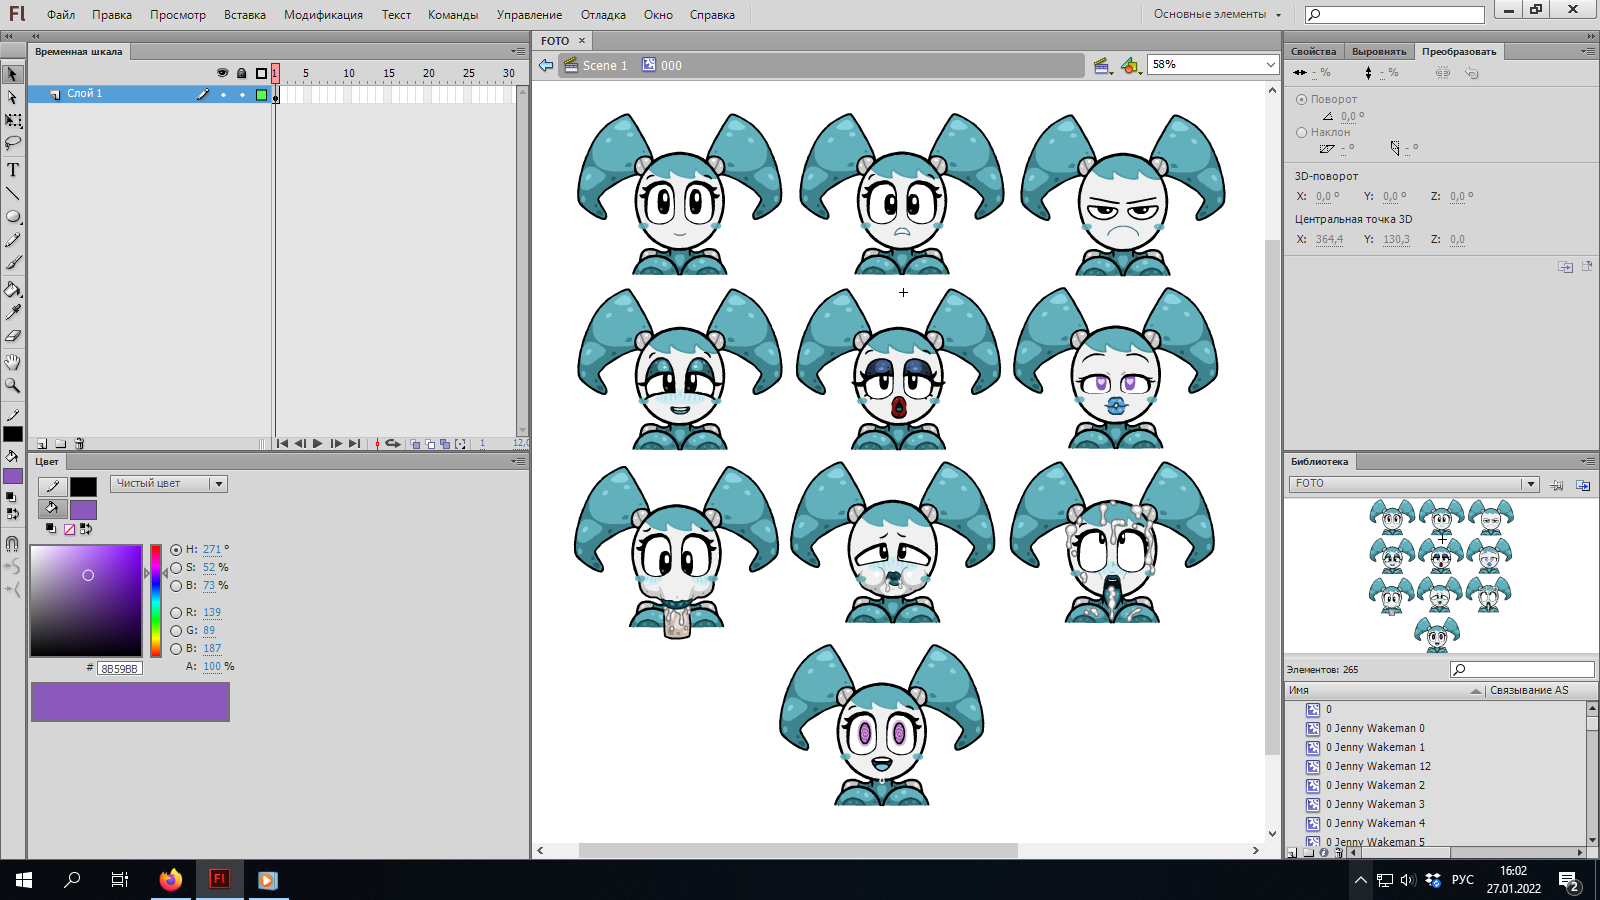
Task: Select the Pencil tool
Action: [x=12, y=240]
